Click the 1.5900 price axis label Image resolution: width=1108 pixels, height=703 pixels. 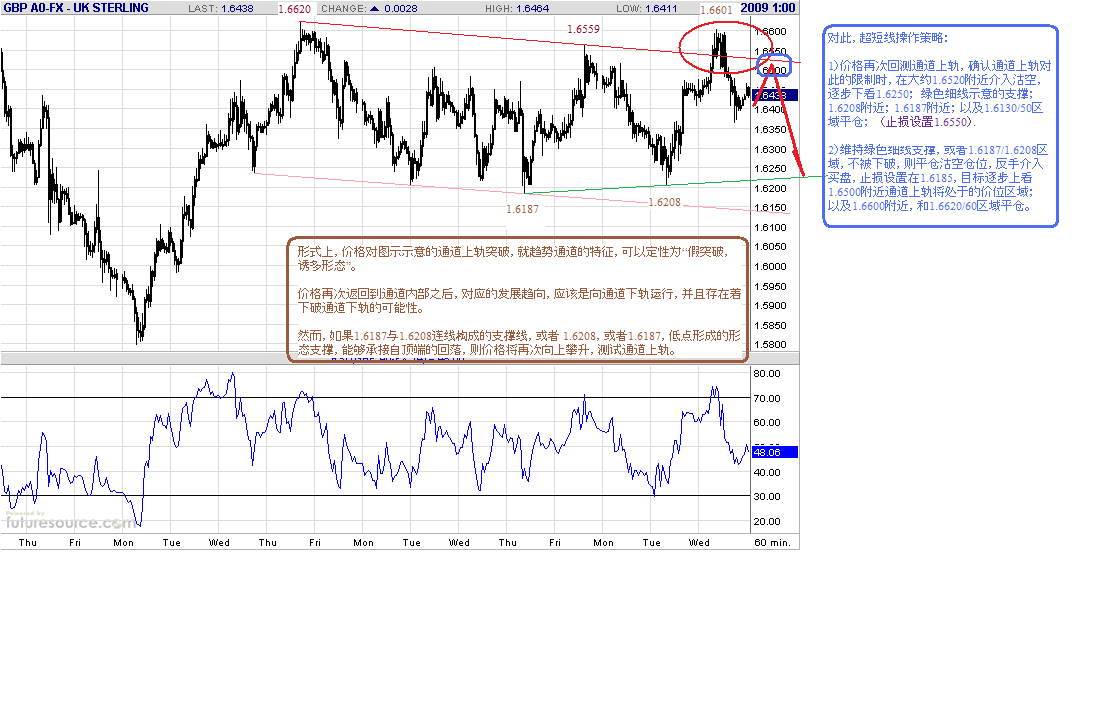click(x=770, y=305)
